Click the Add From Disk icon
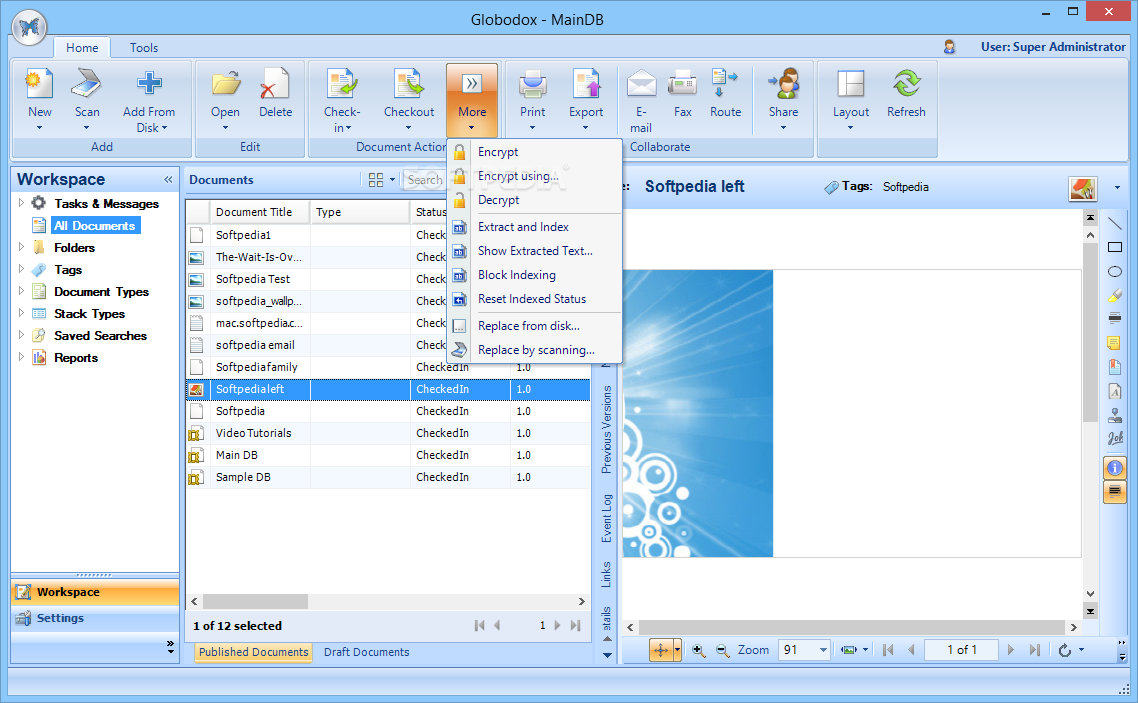The width and height of the screenshot is (1138, 703). 149,83
